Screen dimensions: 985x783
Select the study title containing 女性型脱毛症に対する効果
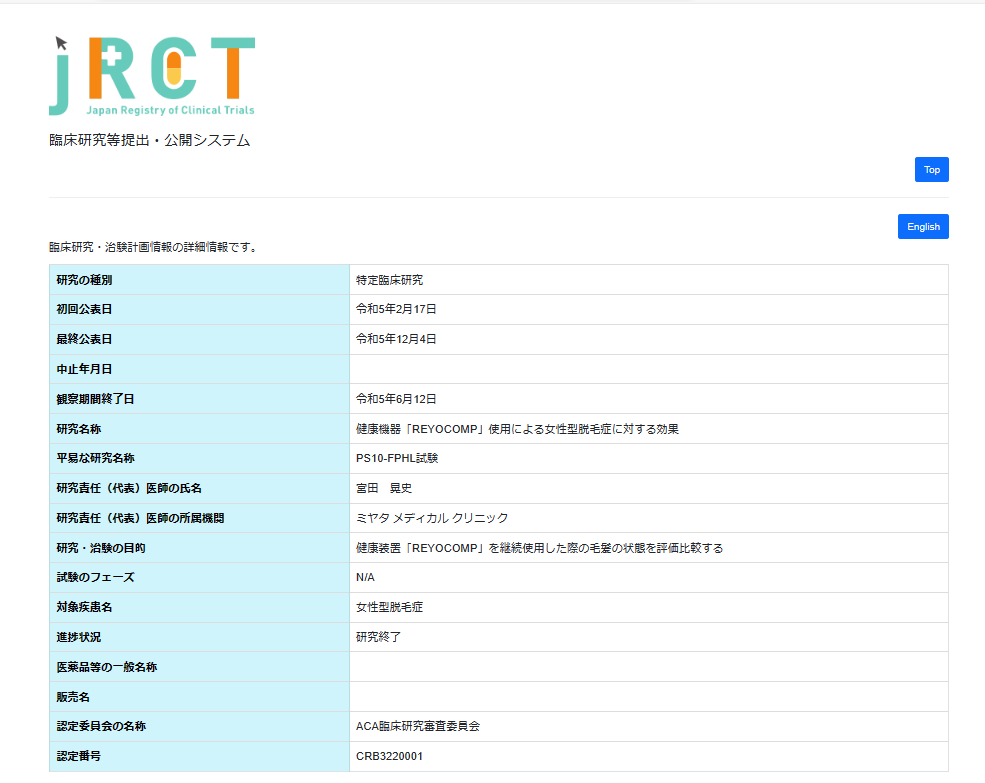517,429
